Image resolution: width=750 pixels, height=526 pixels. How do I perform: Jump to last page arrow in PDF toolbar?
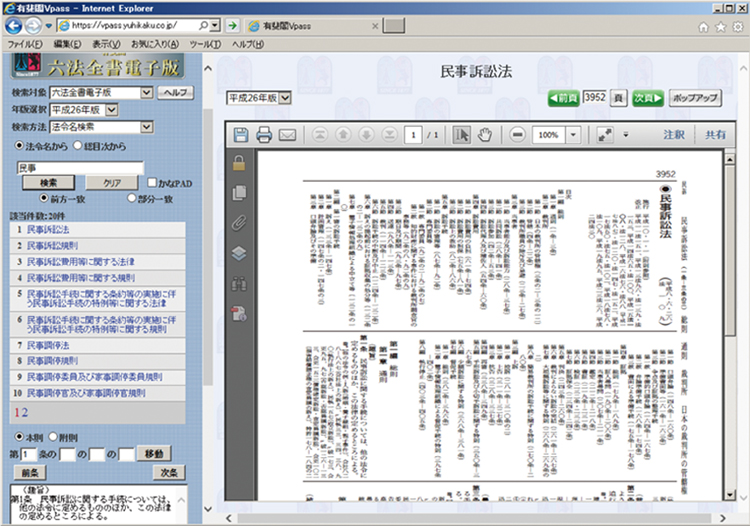coord(389,135)
